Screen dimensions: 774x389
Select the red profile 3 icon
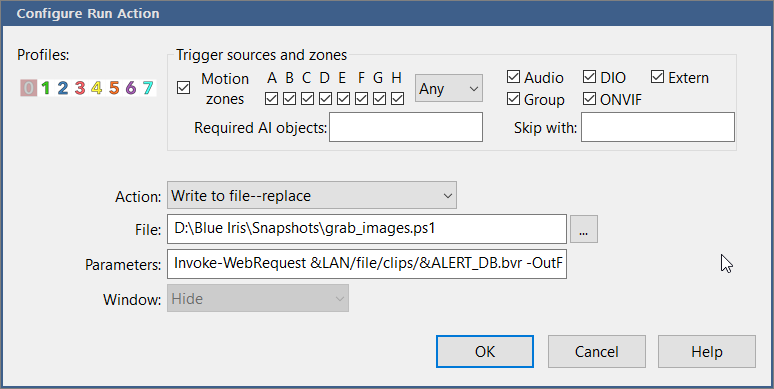tap(80, 88)
